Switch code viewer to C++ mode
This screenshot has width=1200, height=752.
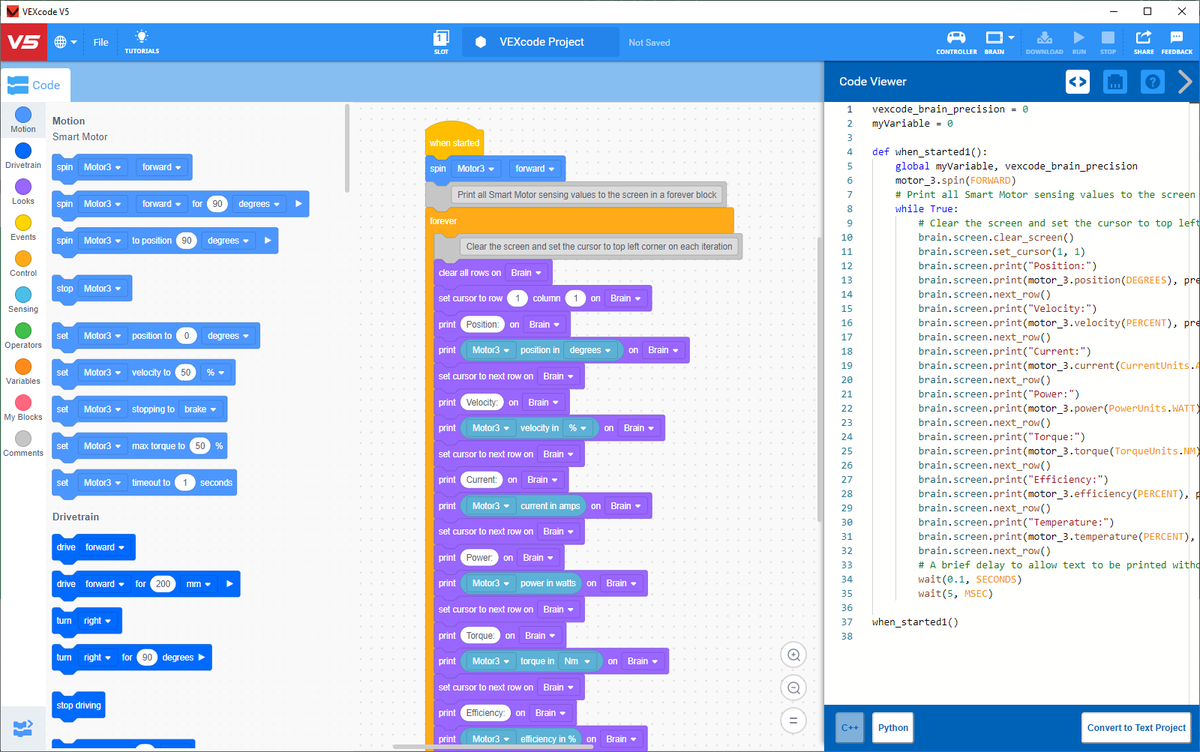coord(849,727)
